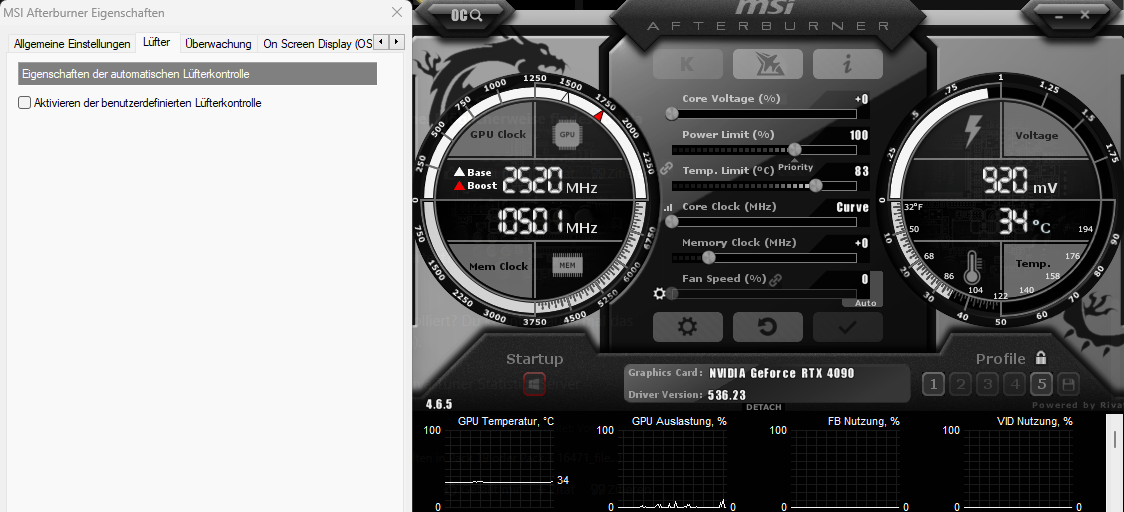
Task: Open curve editor icon beside Core Clock
Action: point(667,207)
